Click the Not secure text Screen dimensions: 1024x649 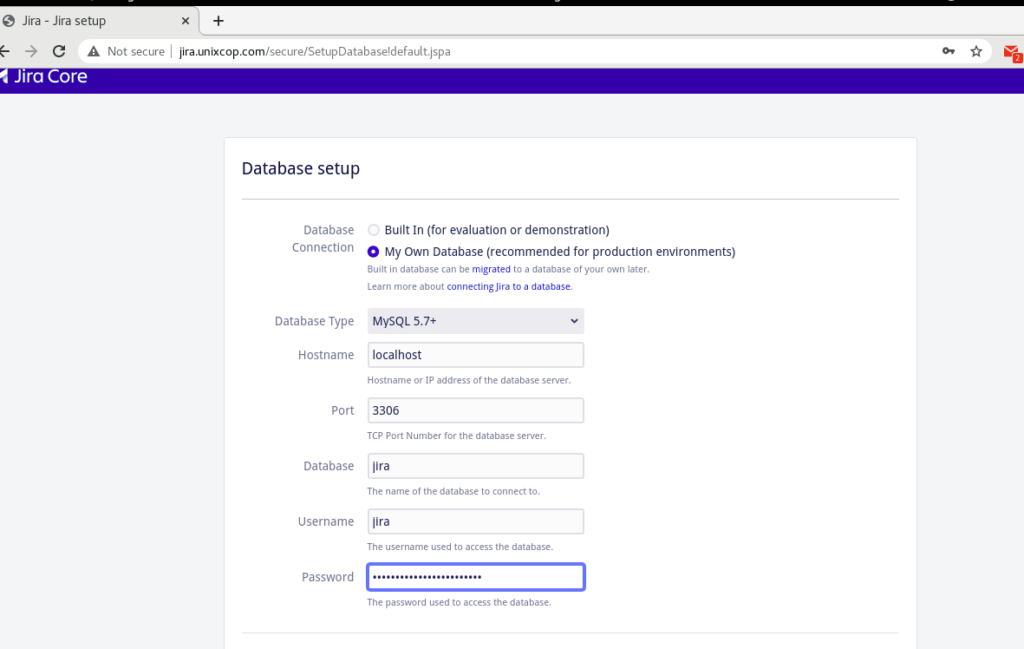pos(136,51)
